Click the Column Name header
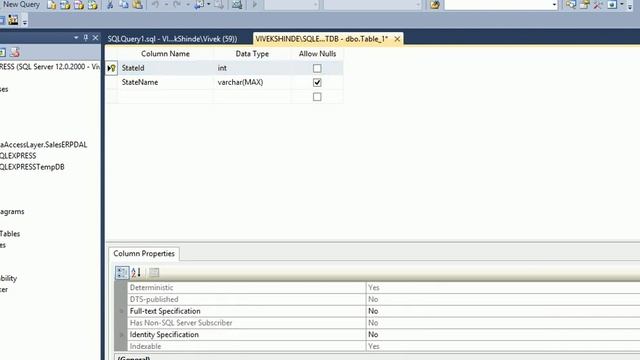The height and width of the screenshot is (360, 640). tap(165, 54)
